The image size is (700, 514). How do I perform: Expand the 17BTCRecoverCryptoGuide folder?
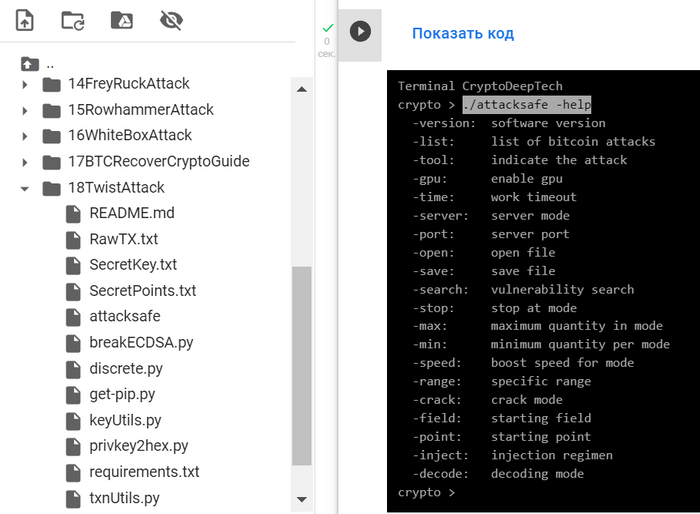[x=25, y=162]
